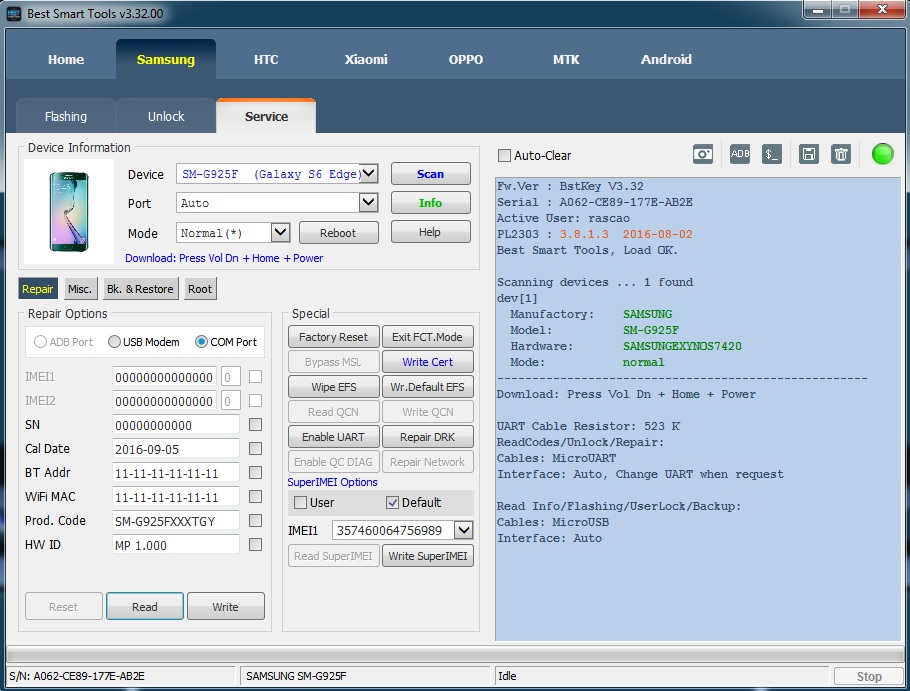Switch to the Xiaomi tab
Viewport: 910px width, 691px height.
tap(366, 59)
